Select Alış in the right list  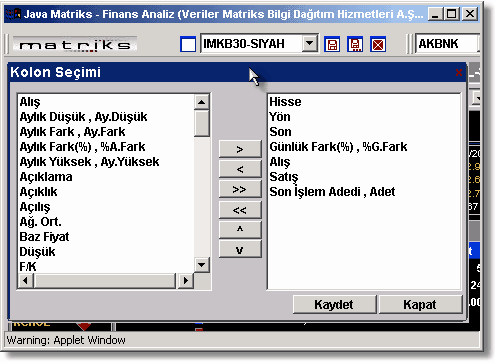(280, 162)
